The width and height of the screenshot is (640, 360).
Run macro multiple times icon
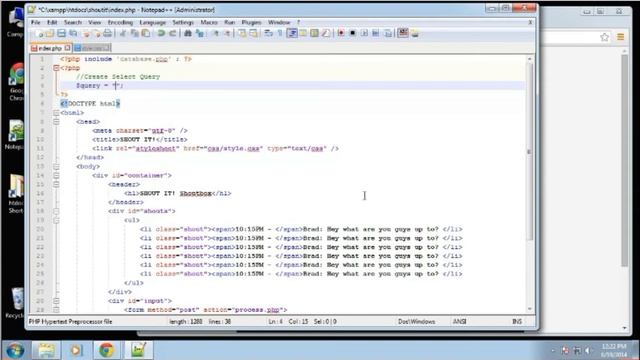click(x=376, y=33)
